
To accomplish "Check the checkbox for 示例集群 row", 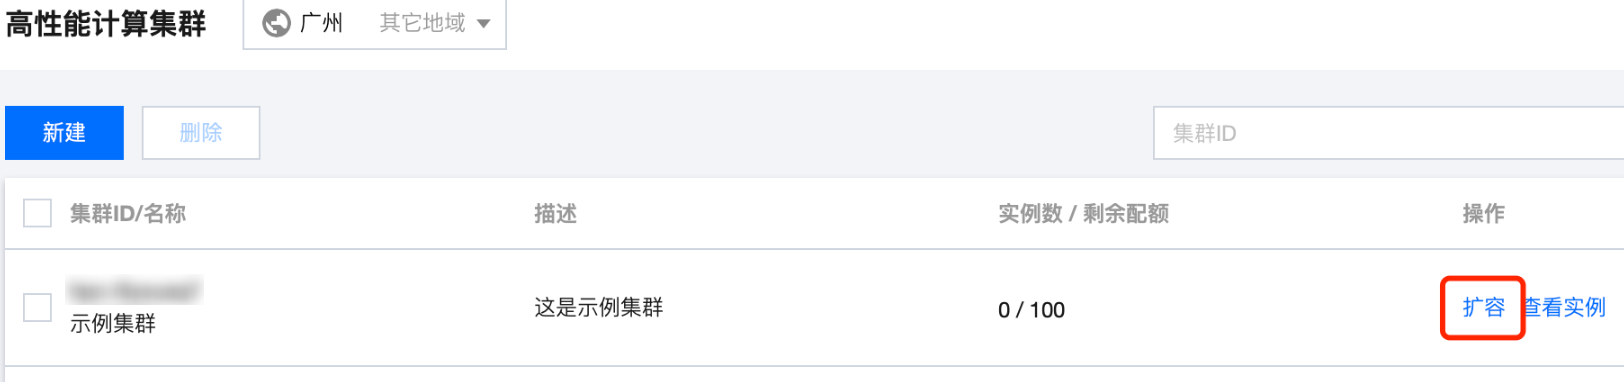I will 37,307.
